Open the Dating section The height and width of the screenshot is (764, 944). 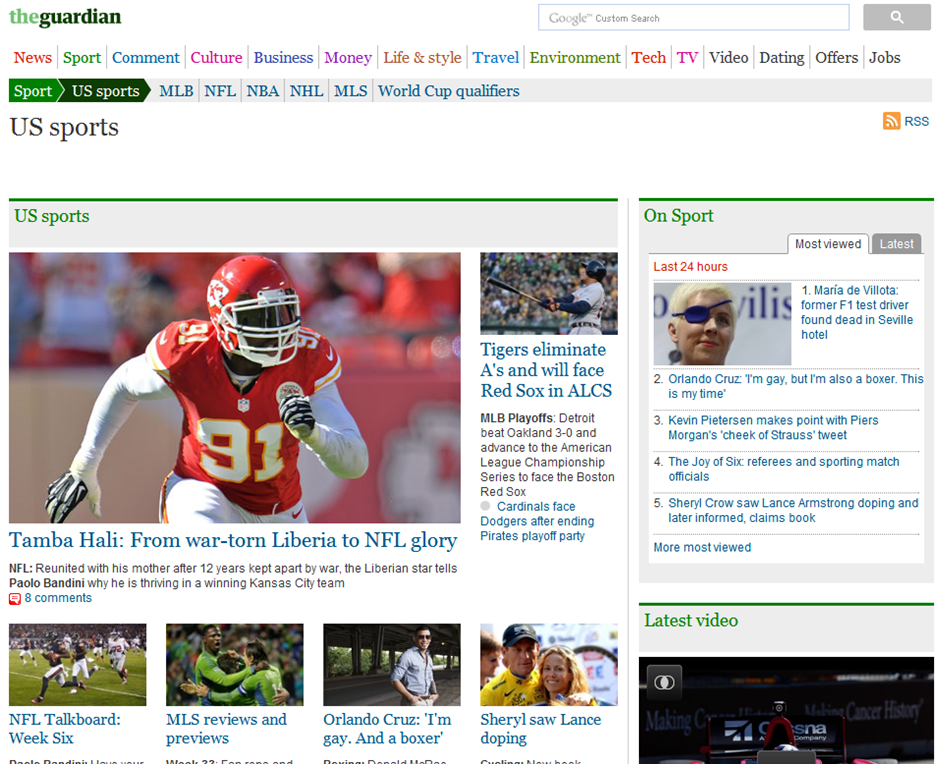click(x=781, y=58)
